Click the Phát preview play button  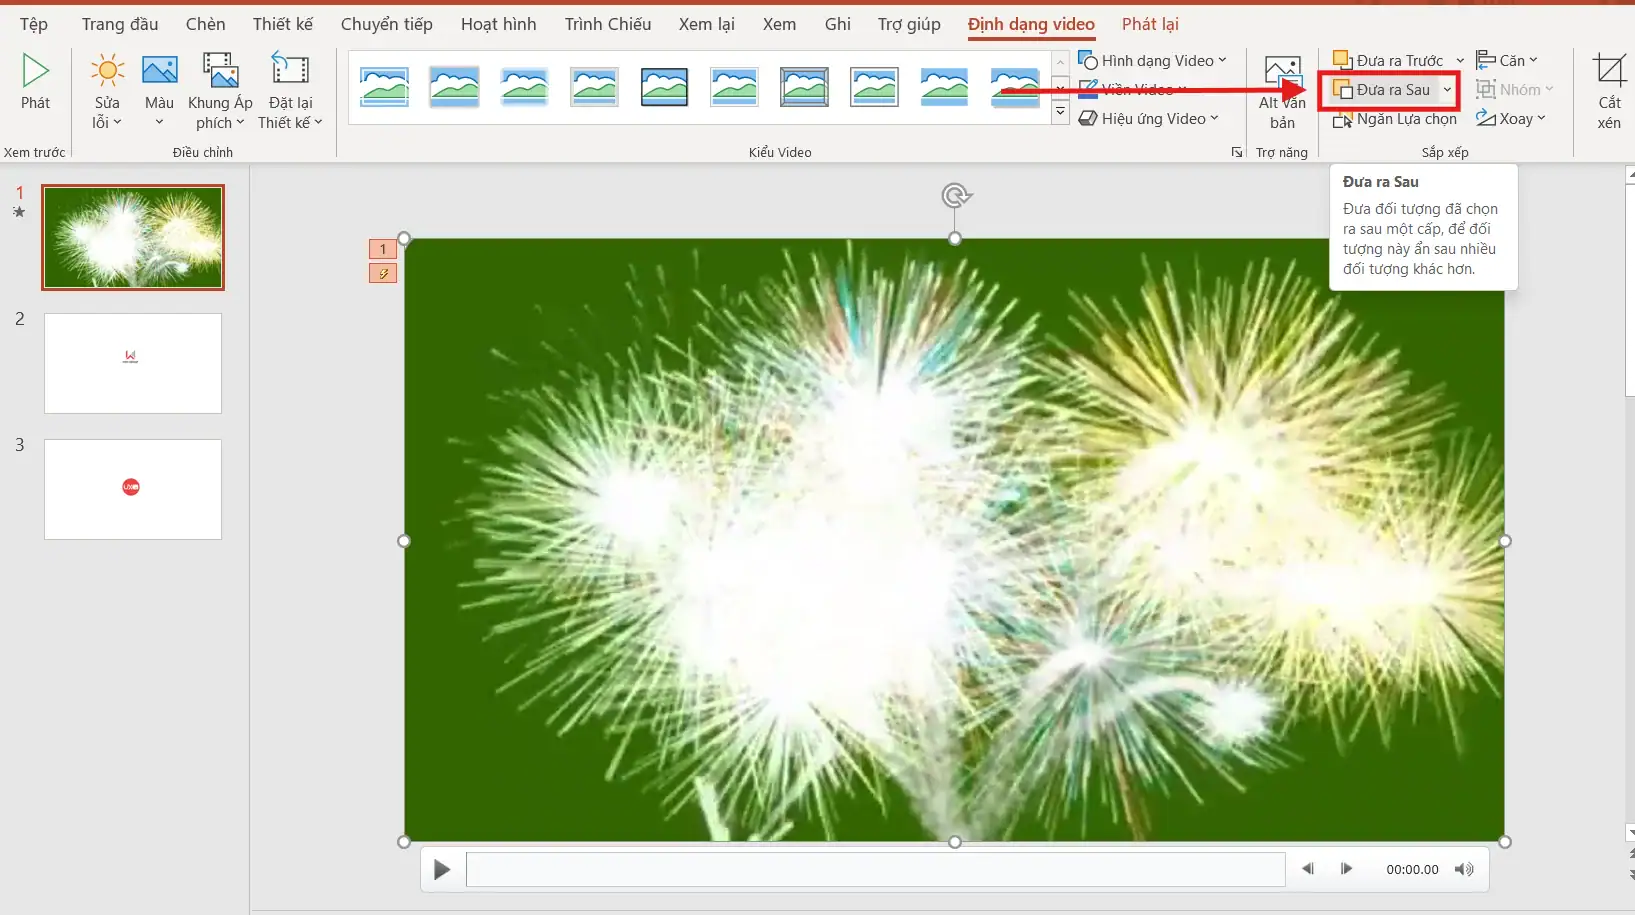coord(36,82)
